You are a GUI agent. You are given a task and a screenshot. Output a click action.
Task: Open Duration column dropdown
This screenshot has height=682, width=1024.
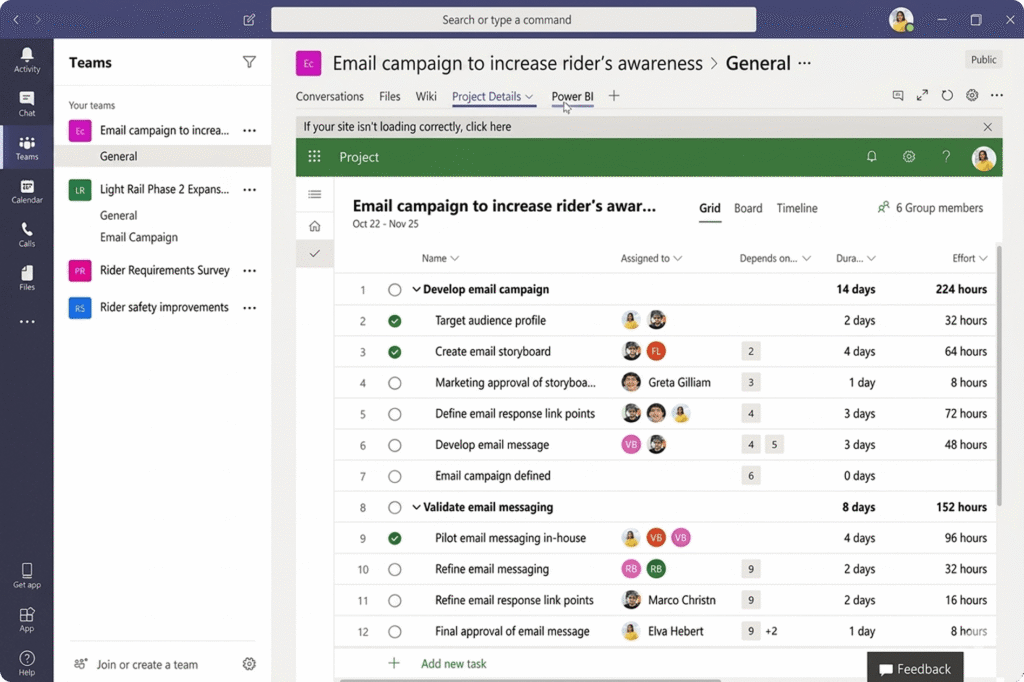pos(871,258)
